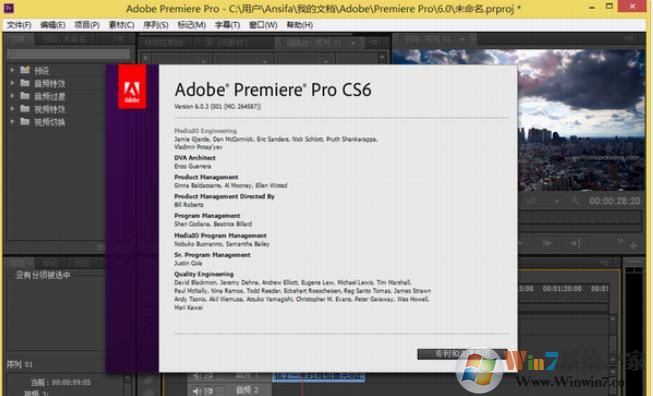
Task: Open the program monitor settings wrench
Action: click(x=576, y=202)
